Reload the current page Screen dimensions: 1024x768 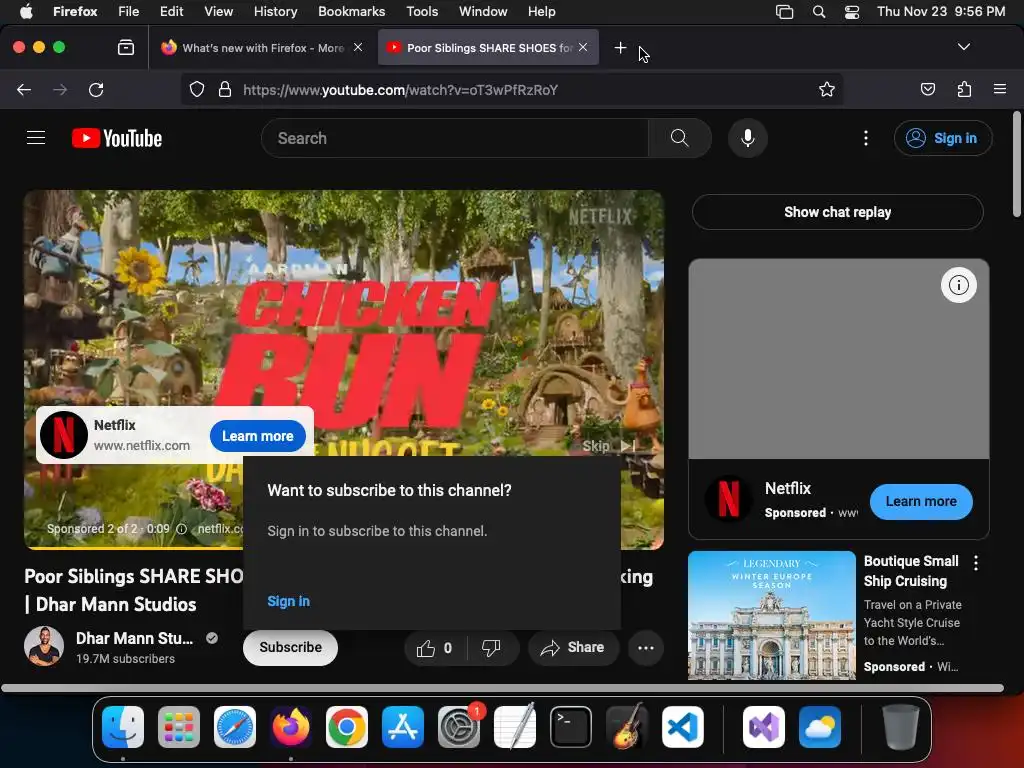[96, 89]
